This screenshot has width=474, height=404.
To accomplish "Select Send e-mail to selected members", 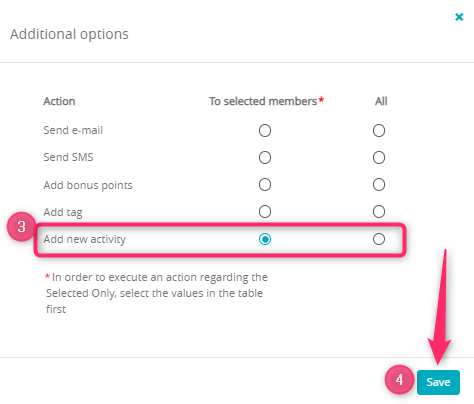I will [265, 130].
